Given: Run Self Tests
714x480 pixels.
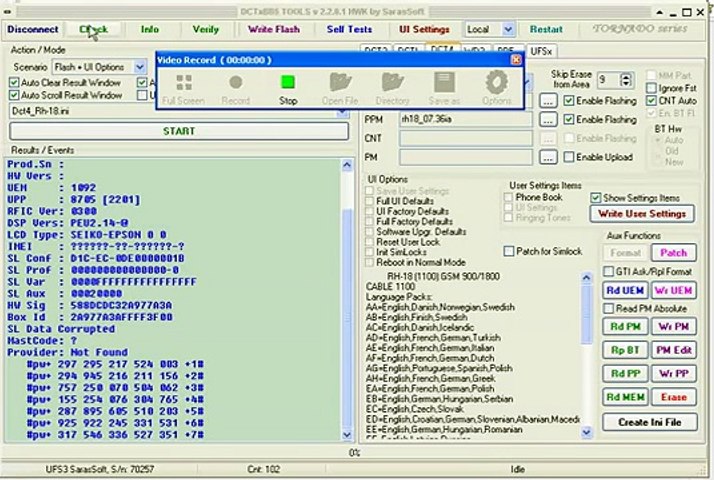Looking at the screenshot, I should (349, 30).
